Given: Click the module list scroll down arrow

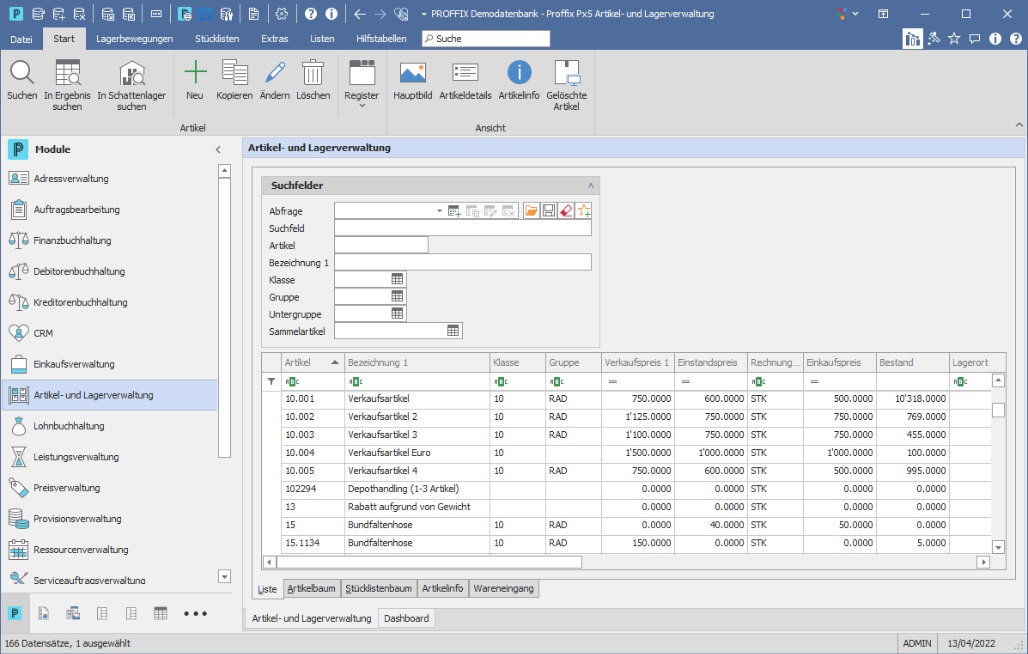Looking at the screenshot, I should point(224,577).
